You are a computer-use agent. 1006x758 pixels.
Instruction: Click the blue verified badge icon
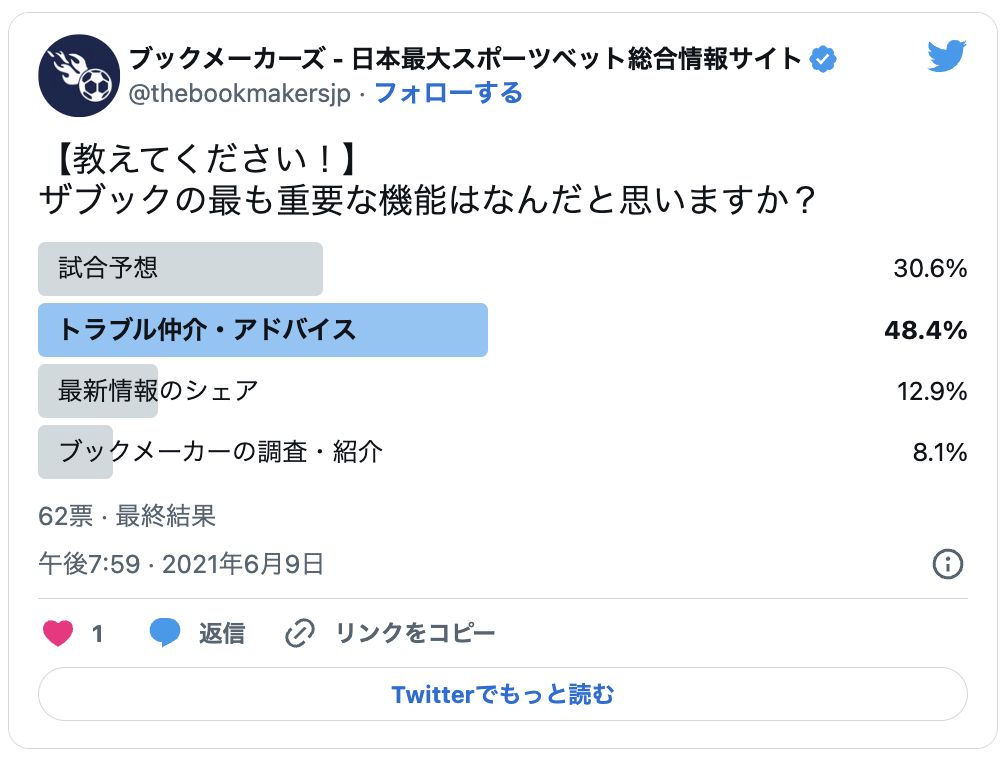(x=822, y=60)
